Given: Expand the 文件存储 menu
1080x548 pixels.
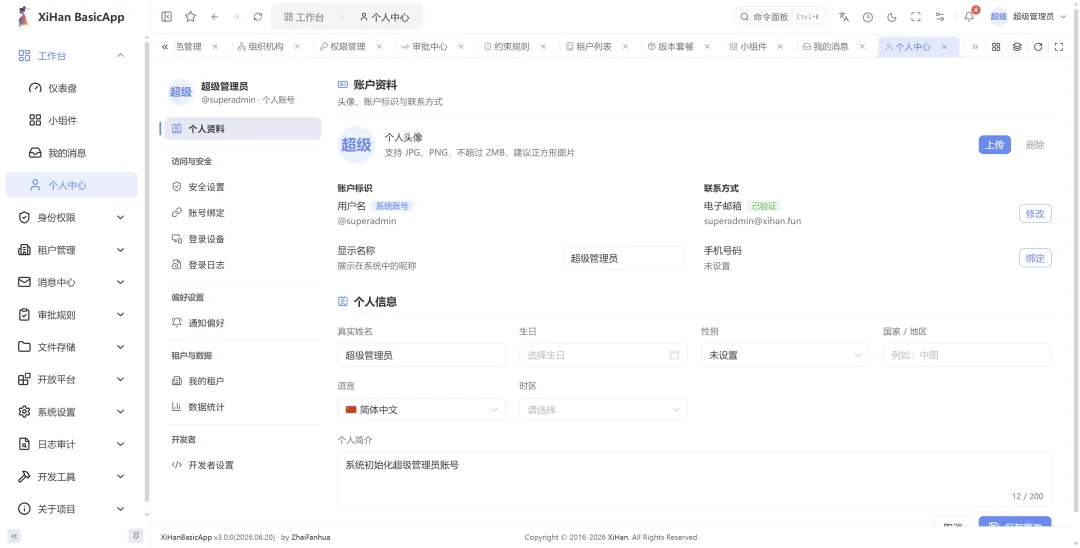Looking at the screenshot, I should [72, 347].
